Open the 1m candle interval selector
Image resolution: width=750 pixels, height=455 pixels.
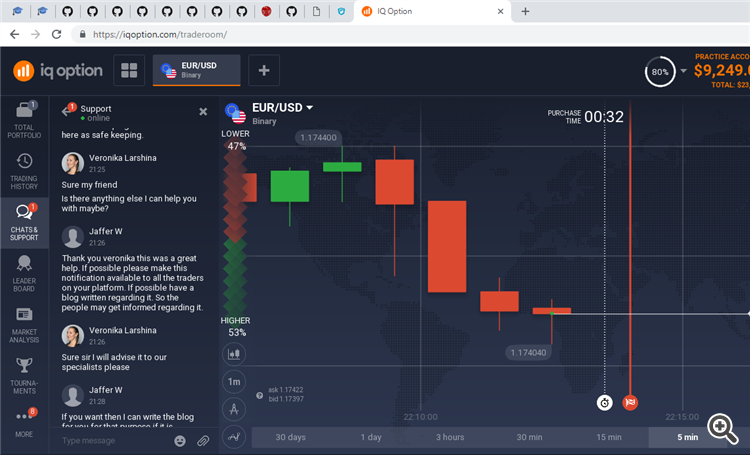click(x=234, y=382)
